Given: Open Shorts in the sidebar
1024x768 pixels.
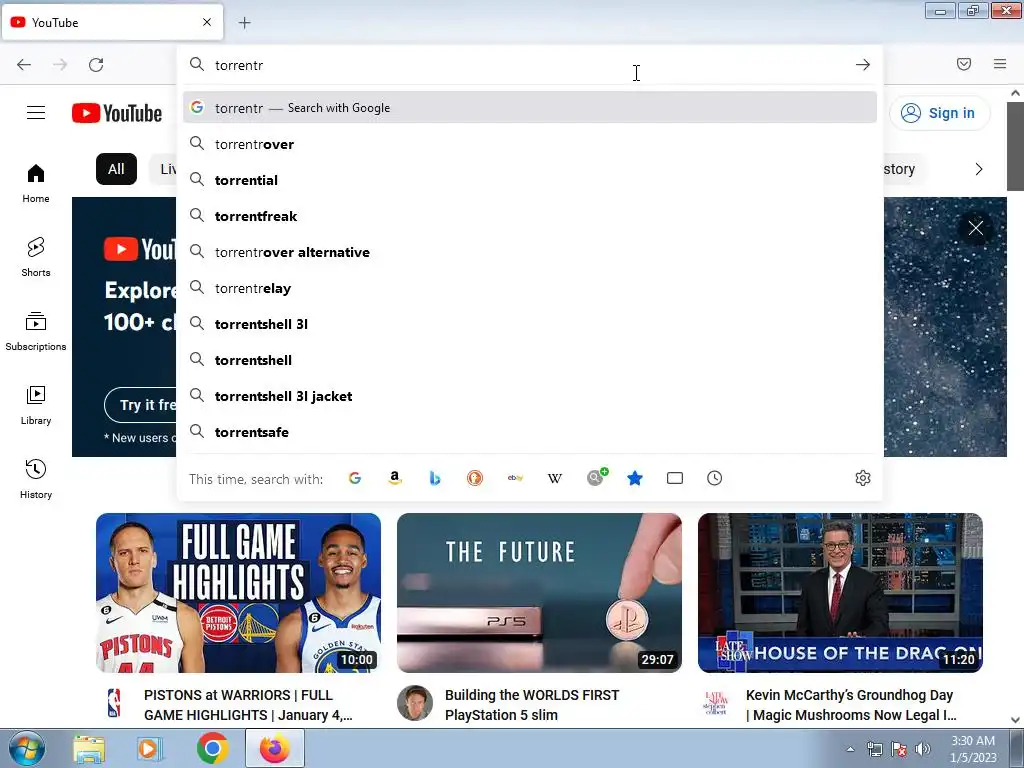Looking at the screenshot, I should [x=36, y=257].
